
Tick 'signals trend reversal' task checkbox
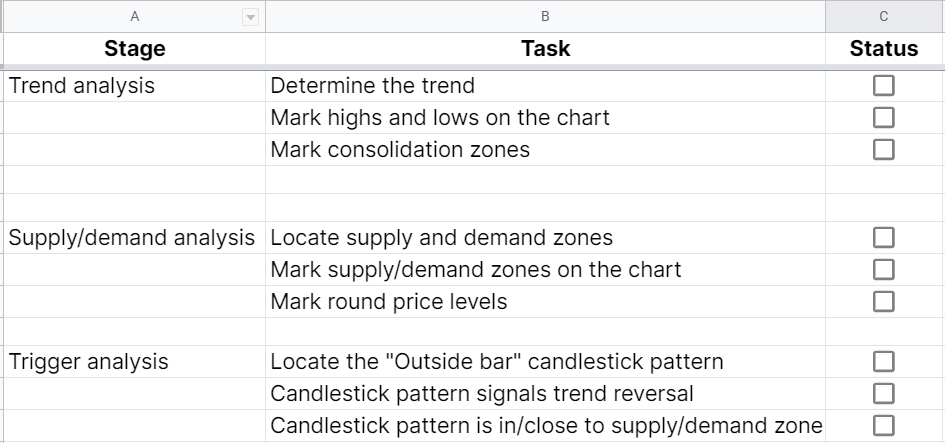click(x=883, y=394)
